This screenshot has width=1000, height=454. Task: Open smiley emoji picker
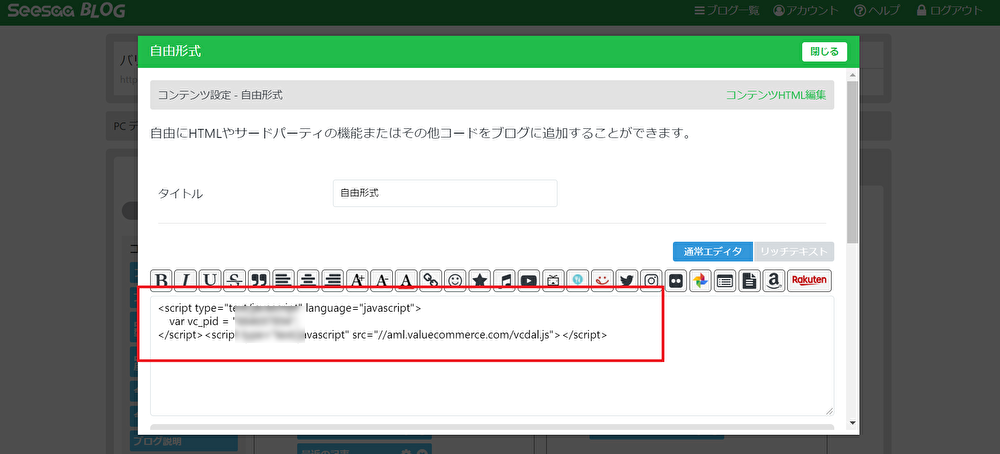tap(455, 280)
